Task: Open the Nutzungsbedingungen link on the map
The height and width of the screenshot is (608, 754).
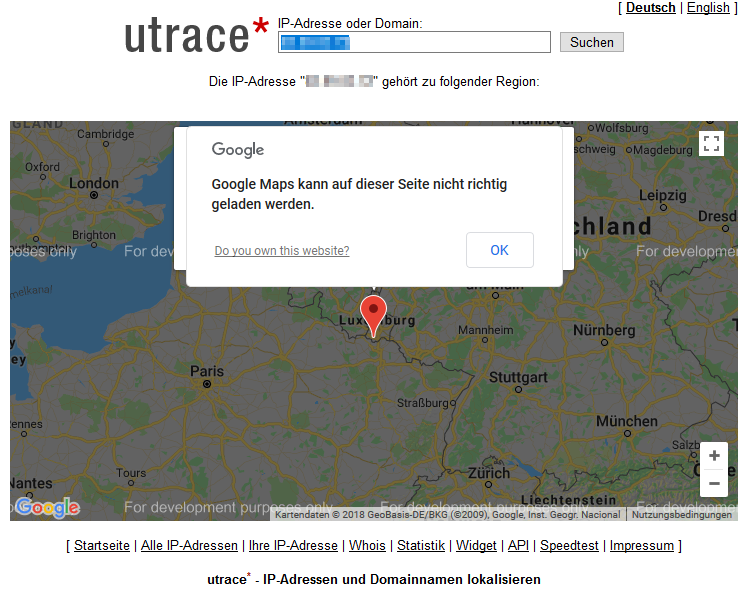Action: tap(681, 515)
